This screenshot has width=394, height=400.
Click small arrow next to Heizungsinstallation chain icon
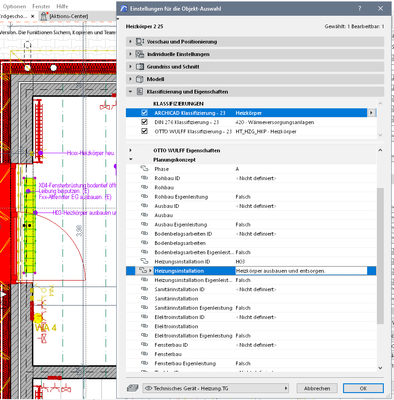click(x=150, y=271)
